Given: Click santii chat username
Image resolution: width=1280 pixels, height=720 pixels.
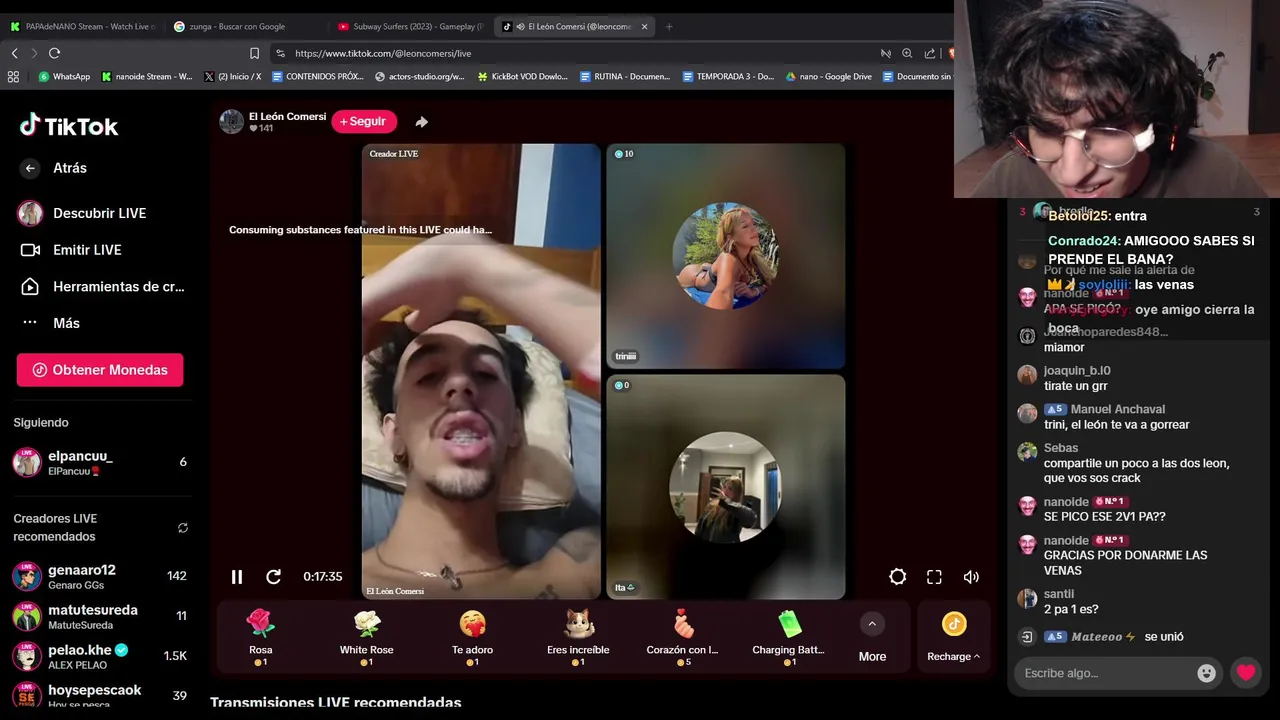Looking at the screenshot, I should pos(1059,594).
